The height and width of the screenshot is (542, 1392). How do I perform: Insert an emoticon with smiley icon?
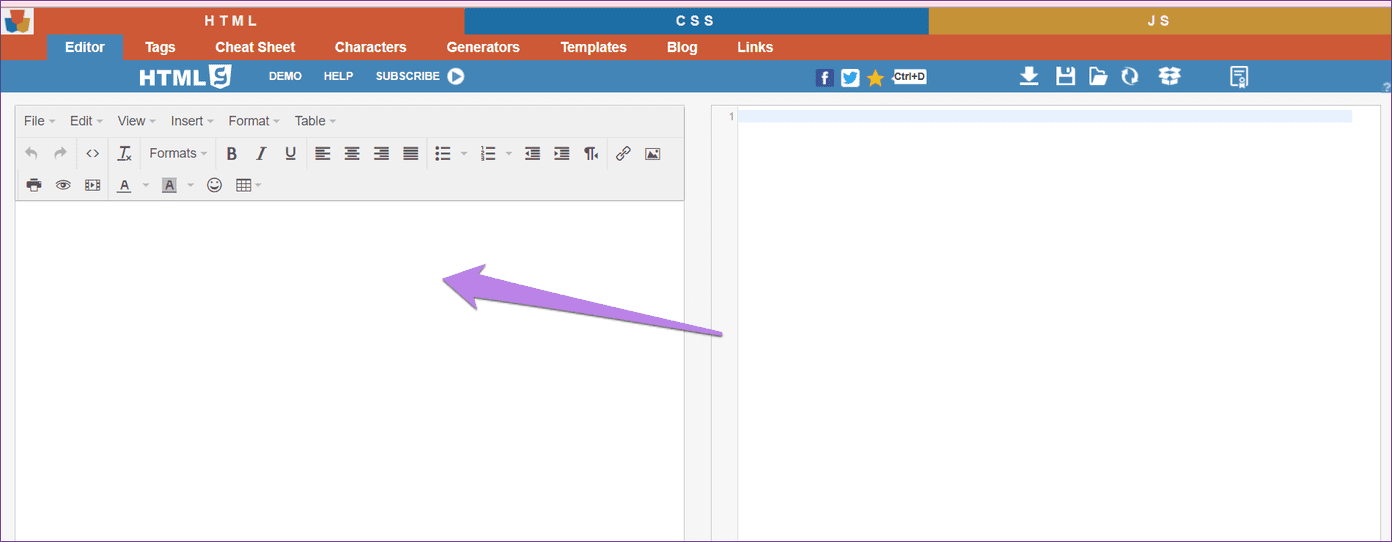(x=214, y=185)
